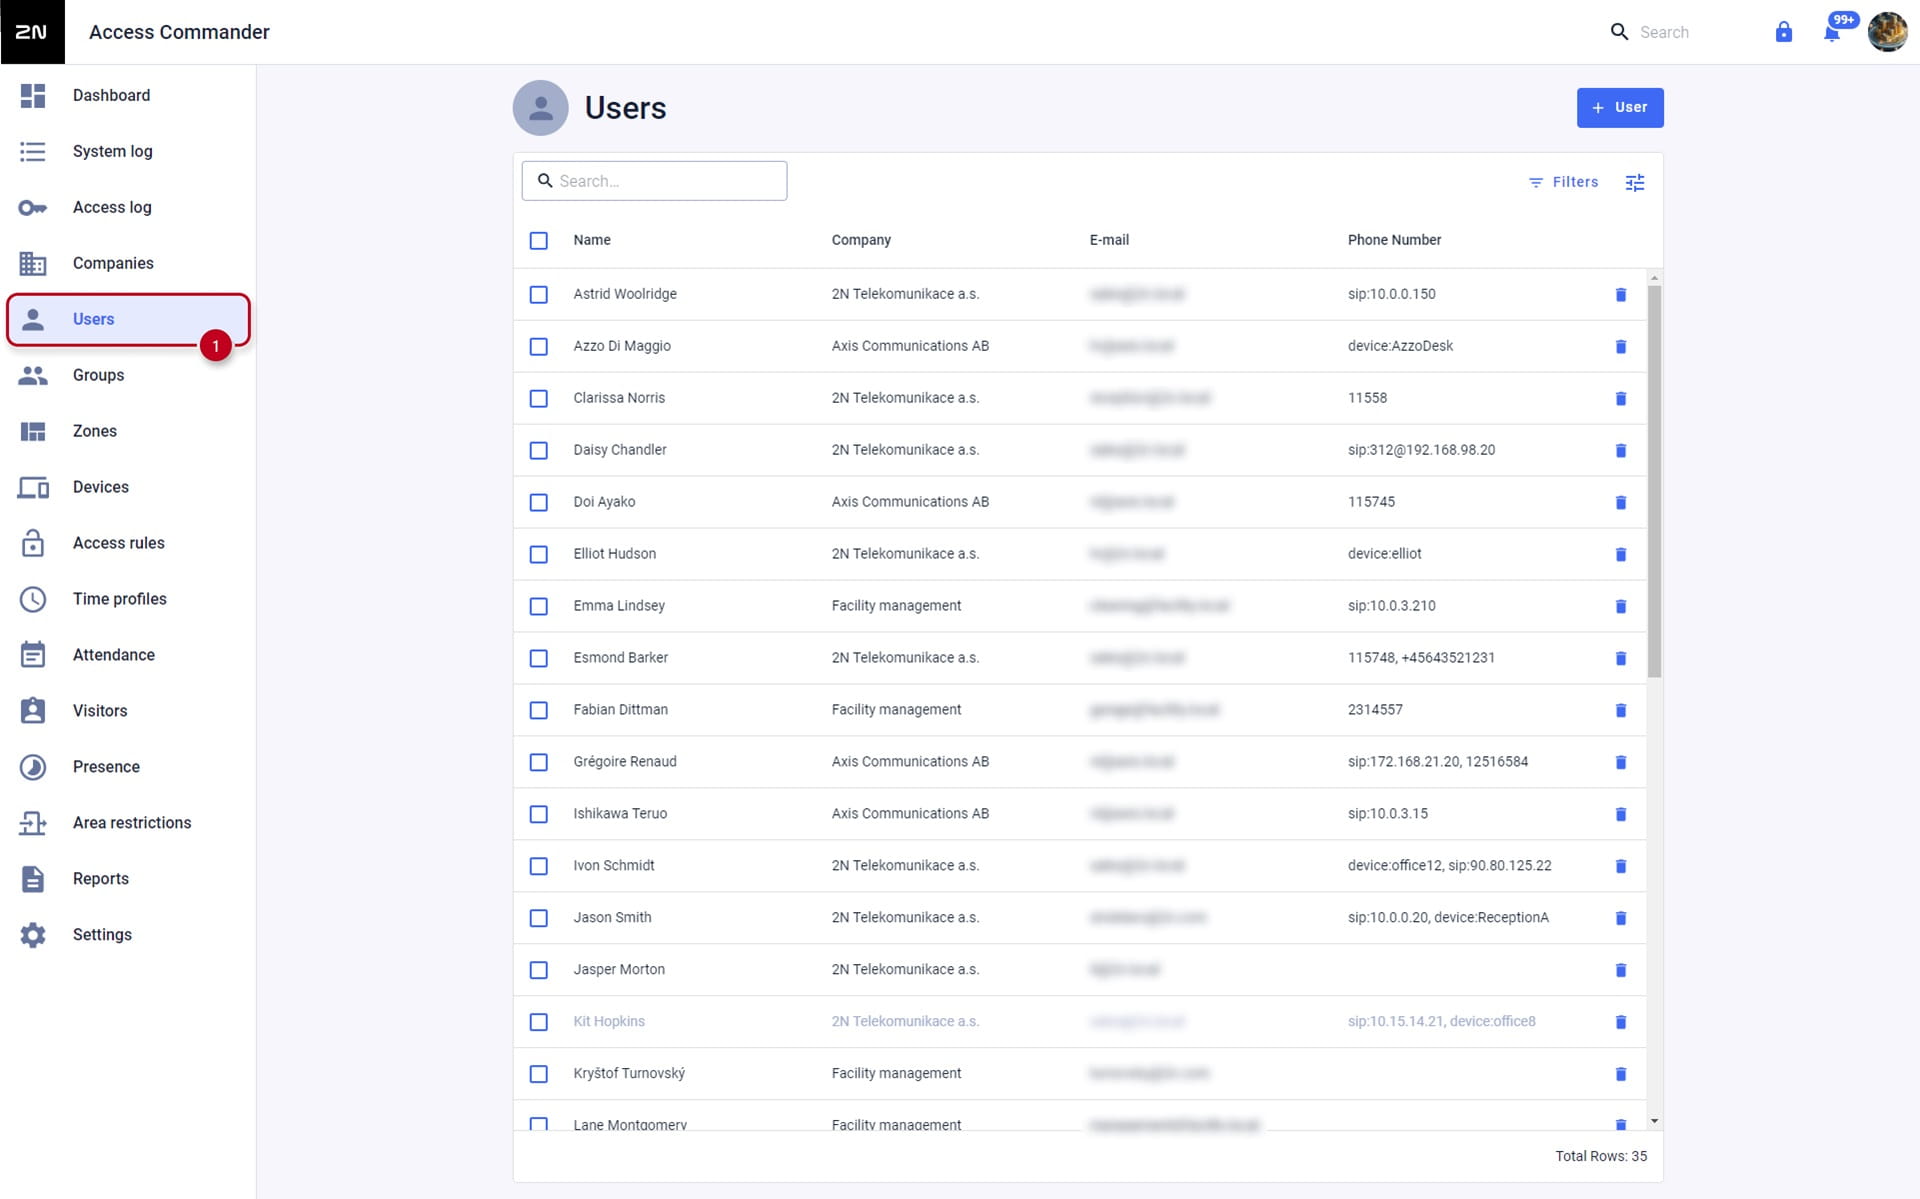Open the Users menu item
Screen dimensions: 1920x1199
(x=128, y=319)
